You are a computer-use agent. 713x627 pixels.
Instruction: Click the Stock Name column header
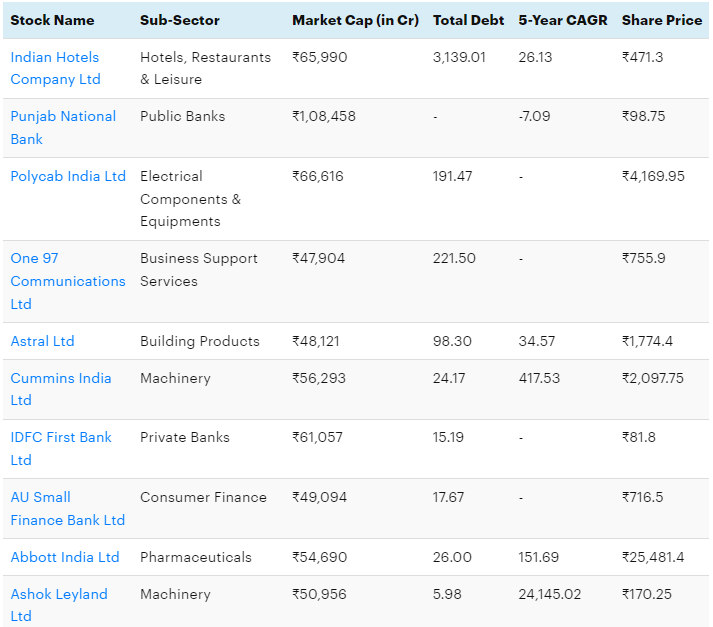point(52,20)
